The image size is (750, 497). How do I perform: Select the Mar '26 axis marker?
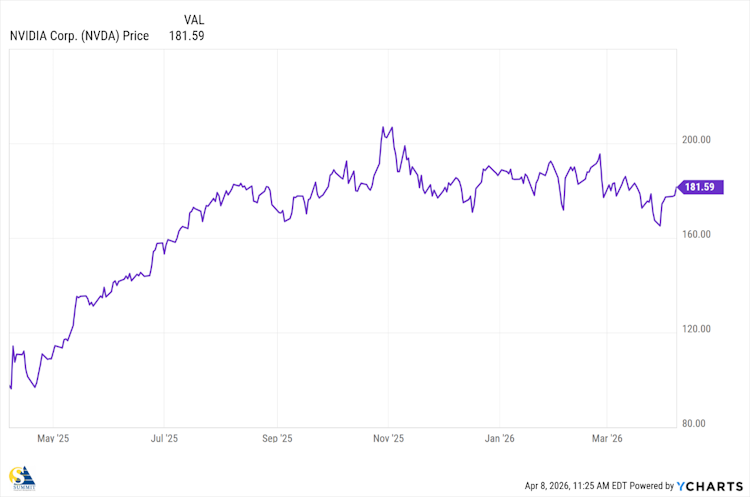(607, 438)
